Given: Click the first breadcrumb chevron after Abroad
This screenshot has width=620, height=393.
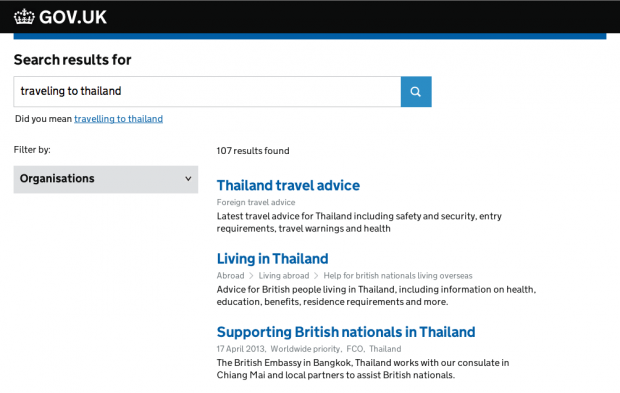Looking at the screenshot, I should coord(251,276).
